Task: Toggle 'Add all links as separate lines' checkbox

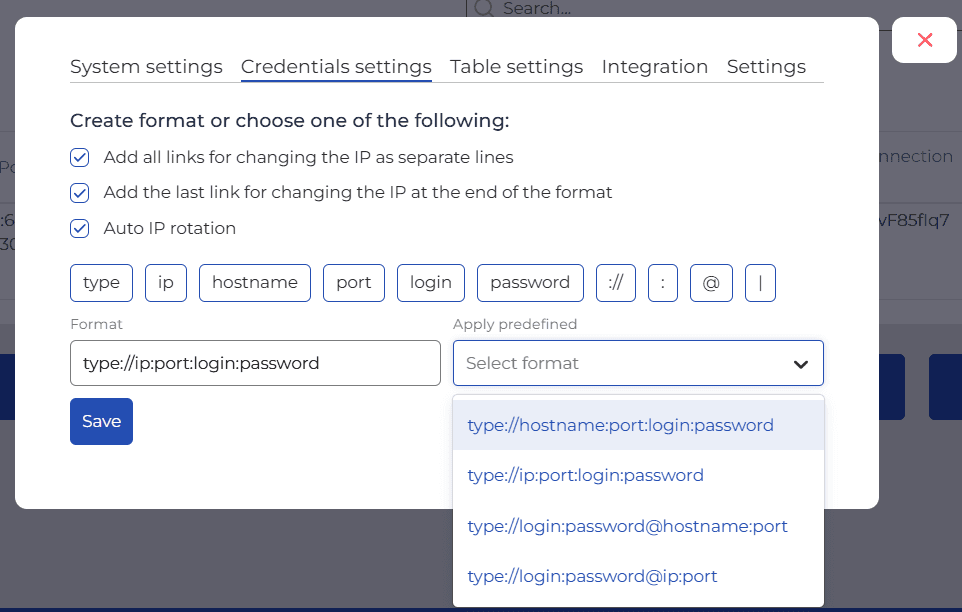Action: [x=80, y=157]
